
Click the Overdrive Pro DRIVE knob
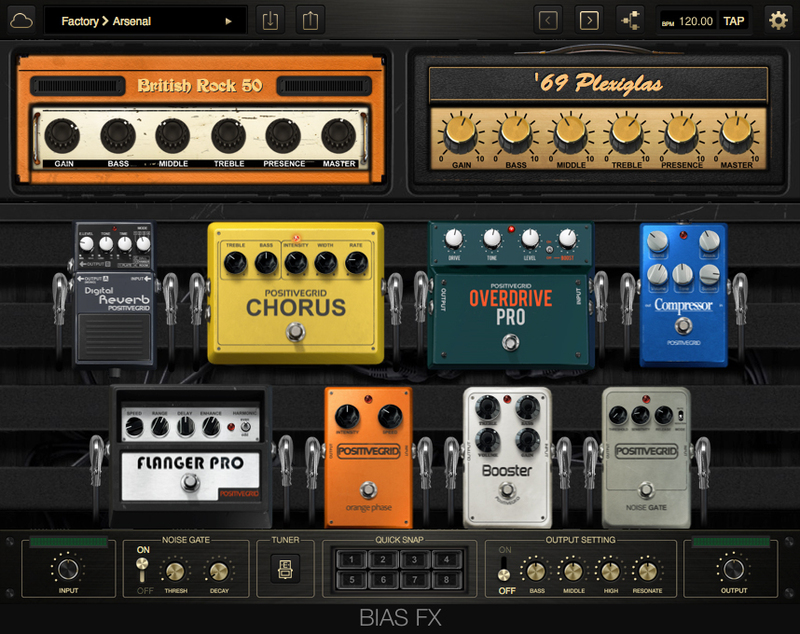click(x=454, y=238)
